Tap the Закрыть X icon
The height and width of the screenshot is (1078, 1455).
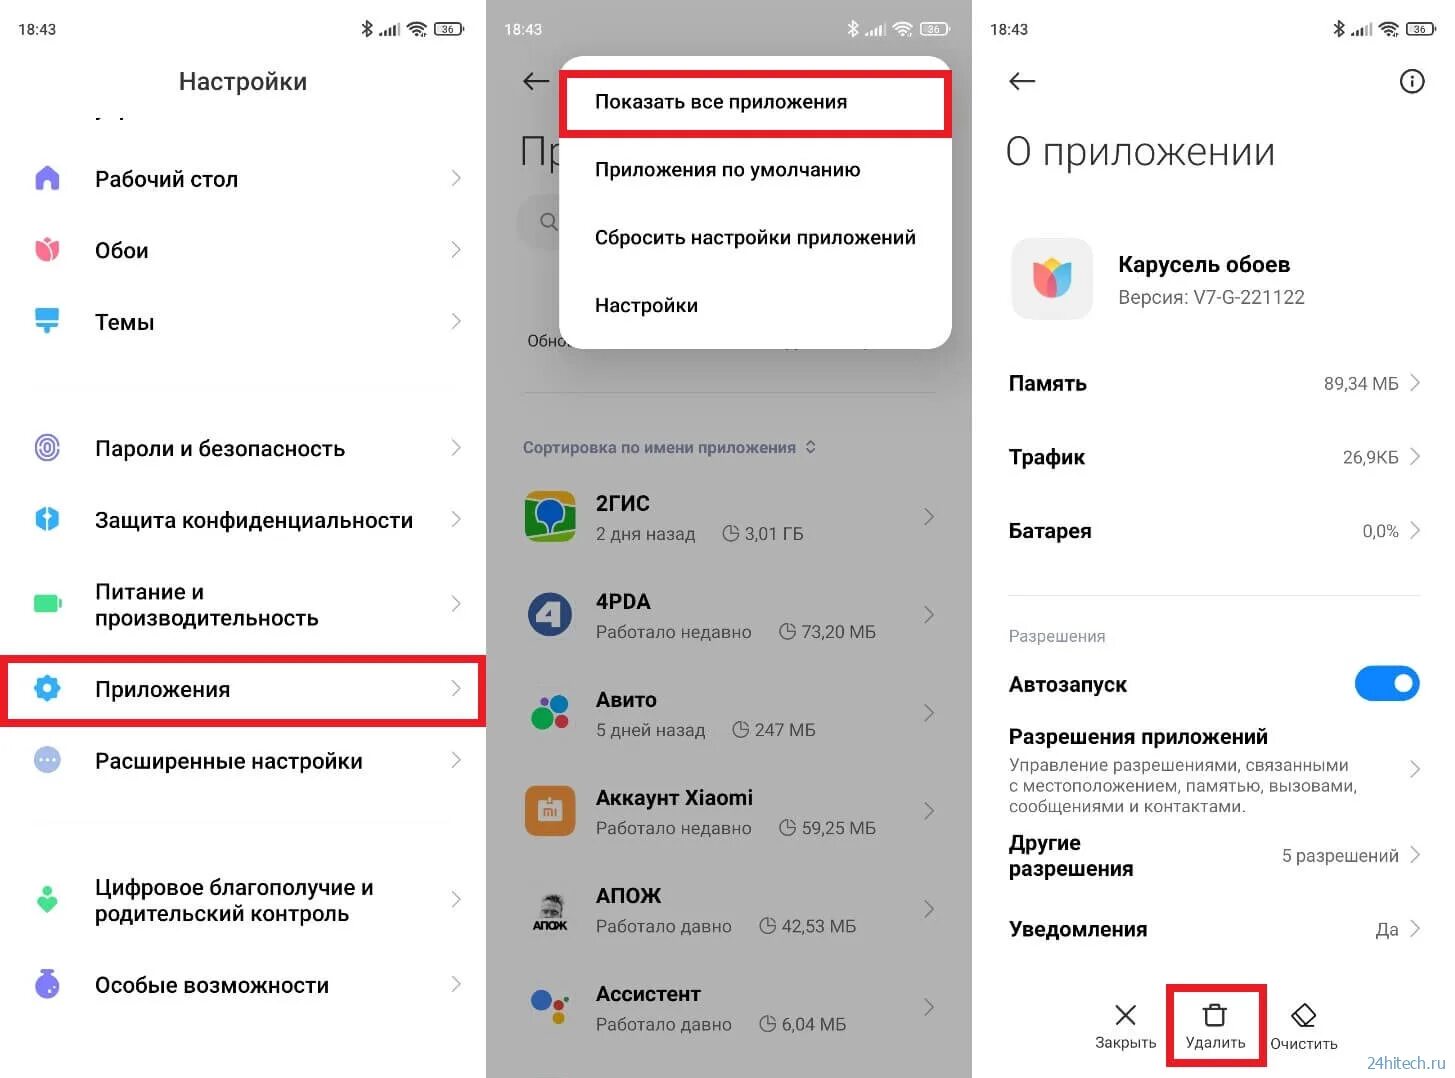point(1125,1015)
